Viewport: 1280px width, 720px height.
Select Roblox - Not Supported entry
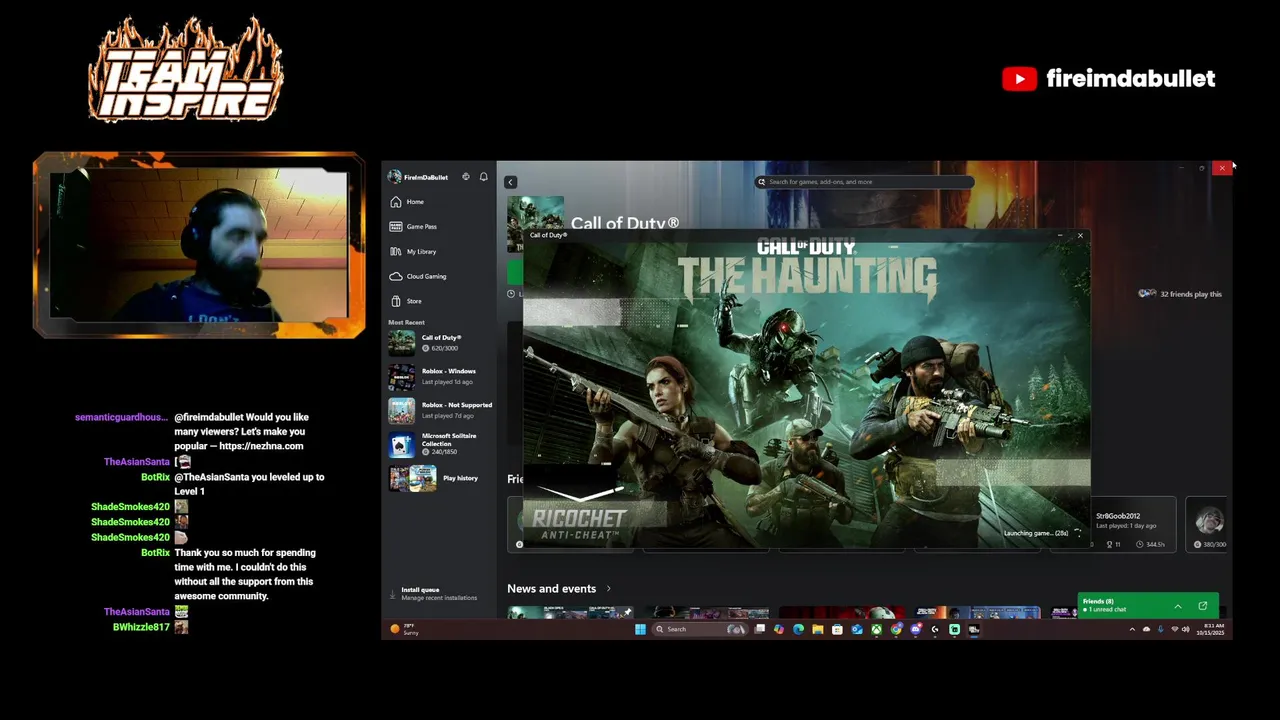tap(440, 411)
